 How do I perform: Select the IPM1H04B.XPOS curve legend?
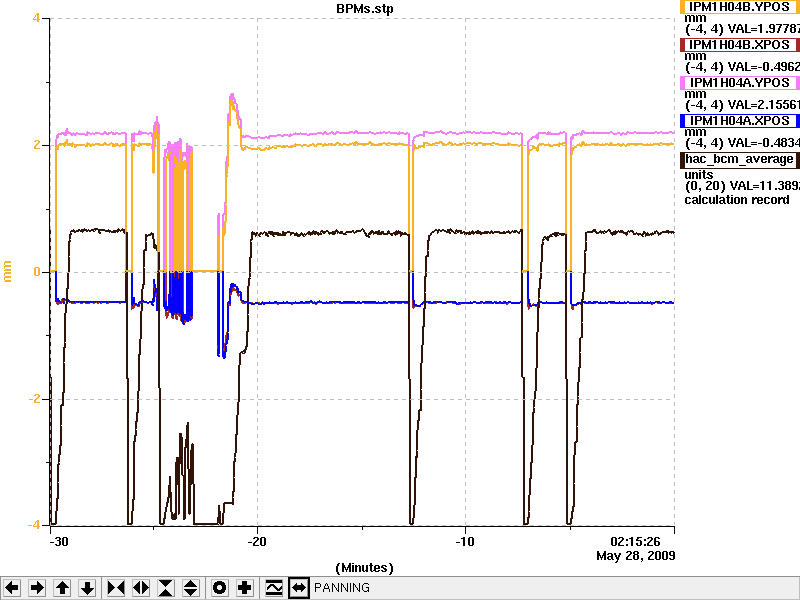pos(740,45)
